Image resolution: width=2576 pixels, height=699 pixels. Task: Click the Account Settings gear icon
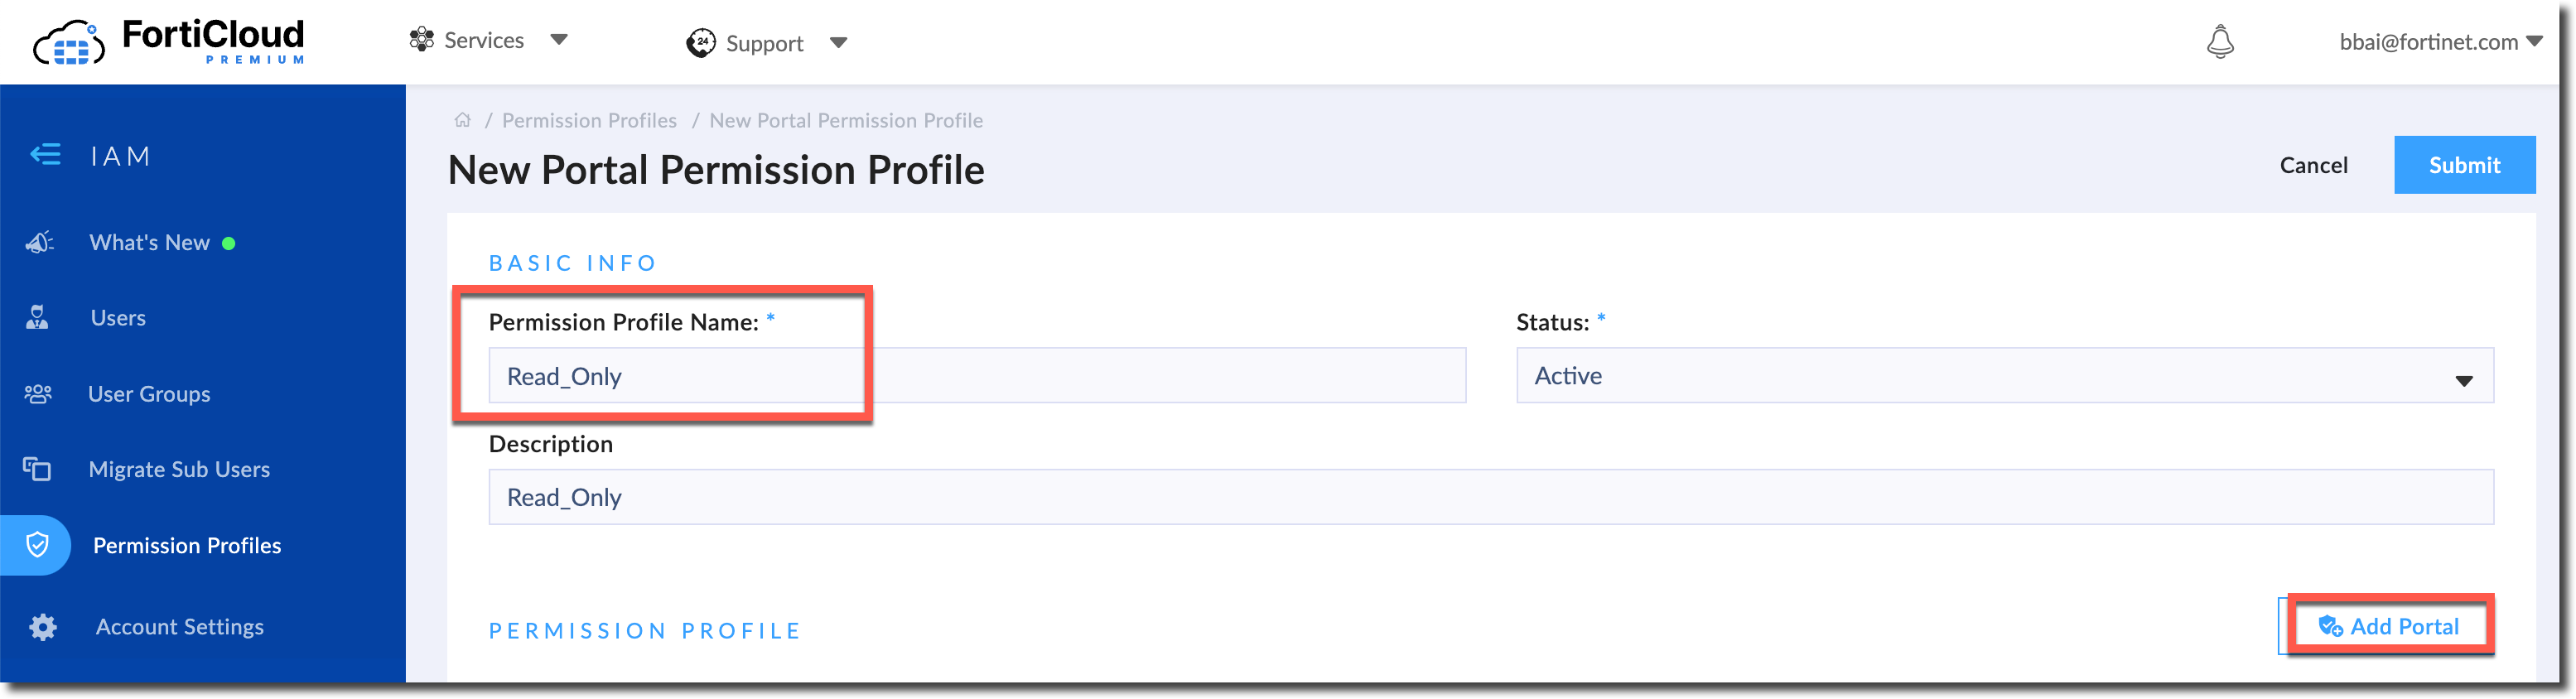point(42,627)
